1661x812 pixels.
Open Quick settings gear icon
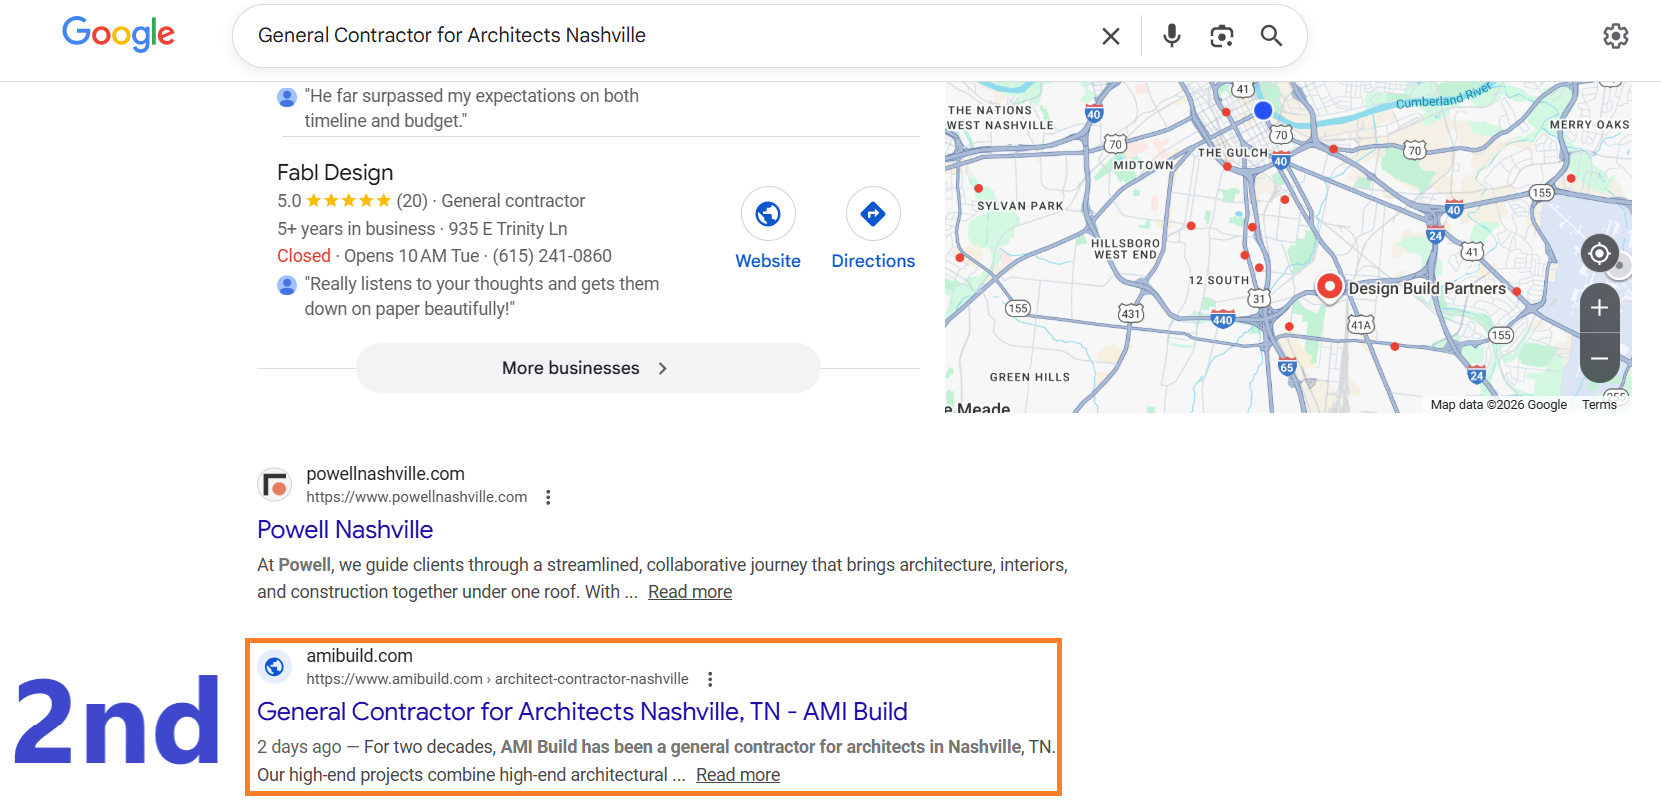click(1615, 36)
